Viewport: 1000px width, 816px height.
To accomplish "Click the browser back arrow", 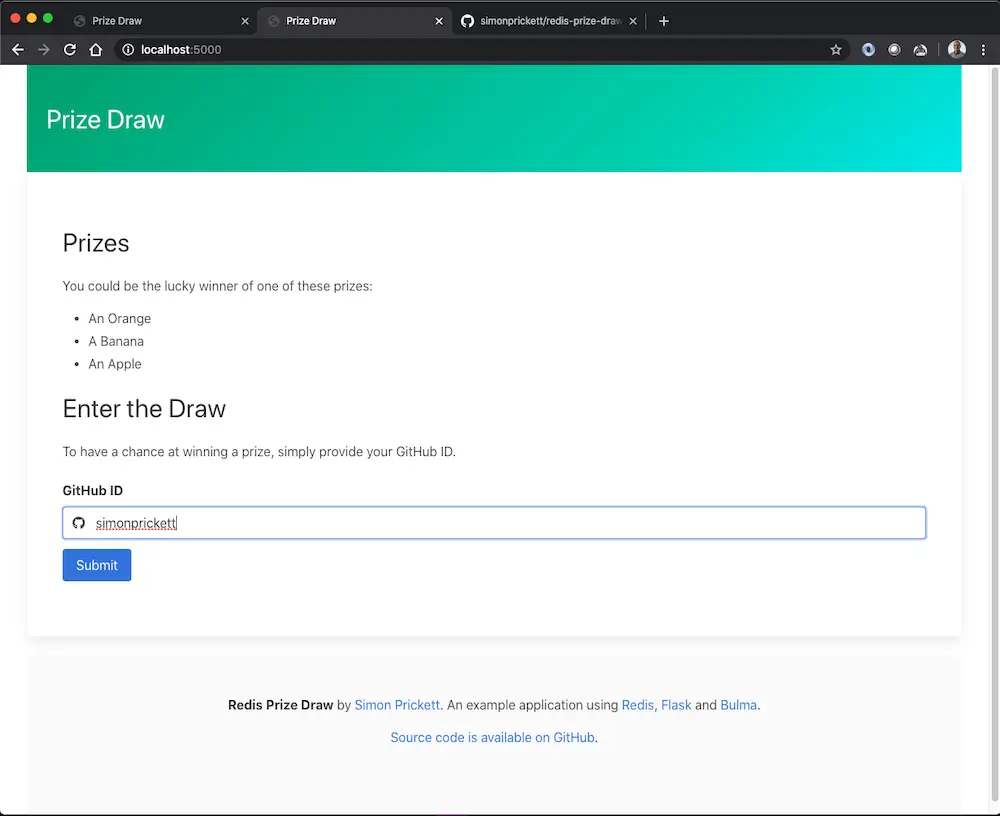I will click(x=18, y=50).
